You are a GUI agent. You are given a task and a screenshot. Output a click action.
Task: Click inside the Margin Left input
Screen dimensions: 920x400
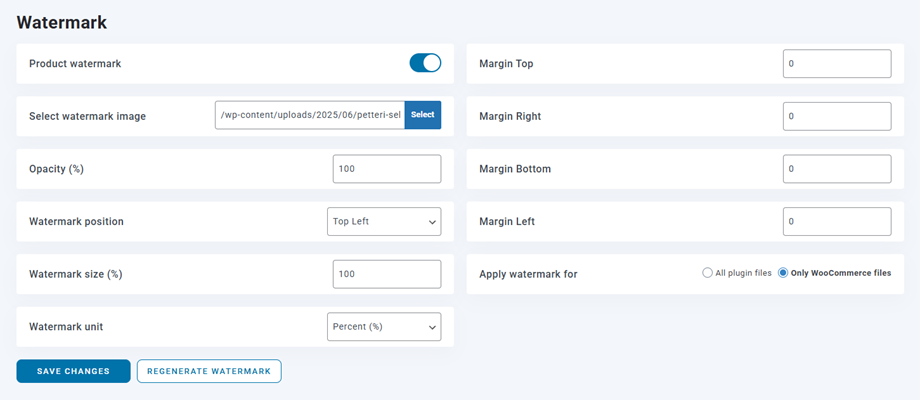(836, 221)
